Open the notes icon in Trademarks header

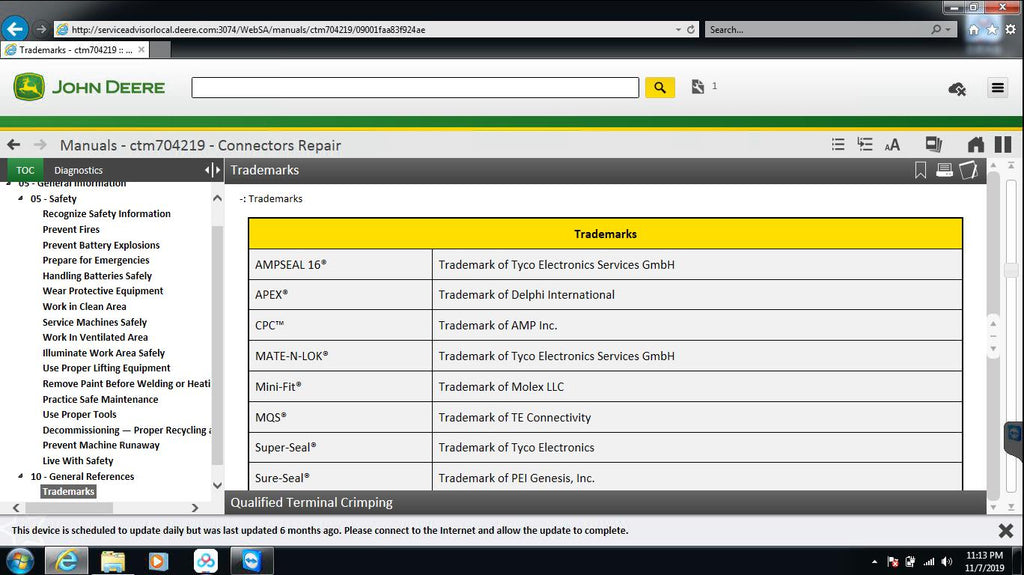(x=967, y=170)
